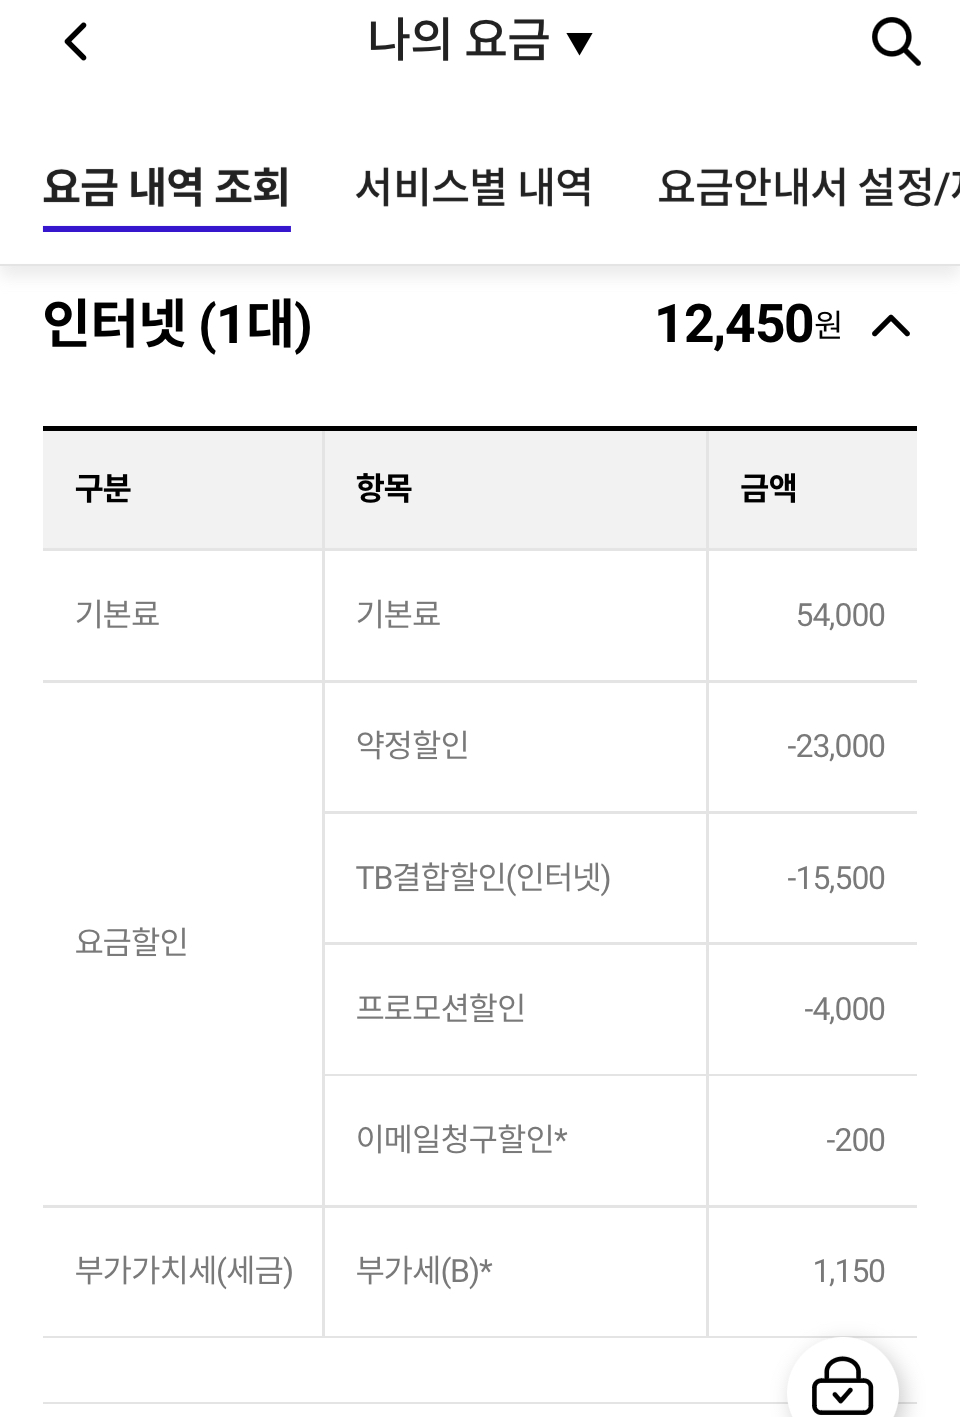Tap the 이메일청구할인* item
Viewport: 960px width, 1417px height.
462,1139
